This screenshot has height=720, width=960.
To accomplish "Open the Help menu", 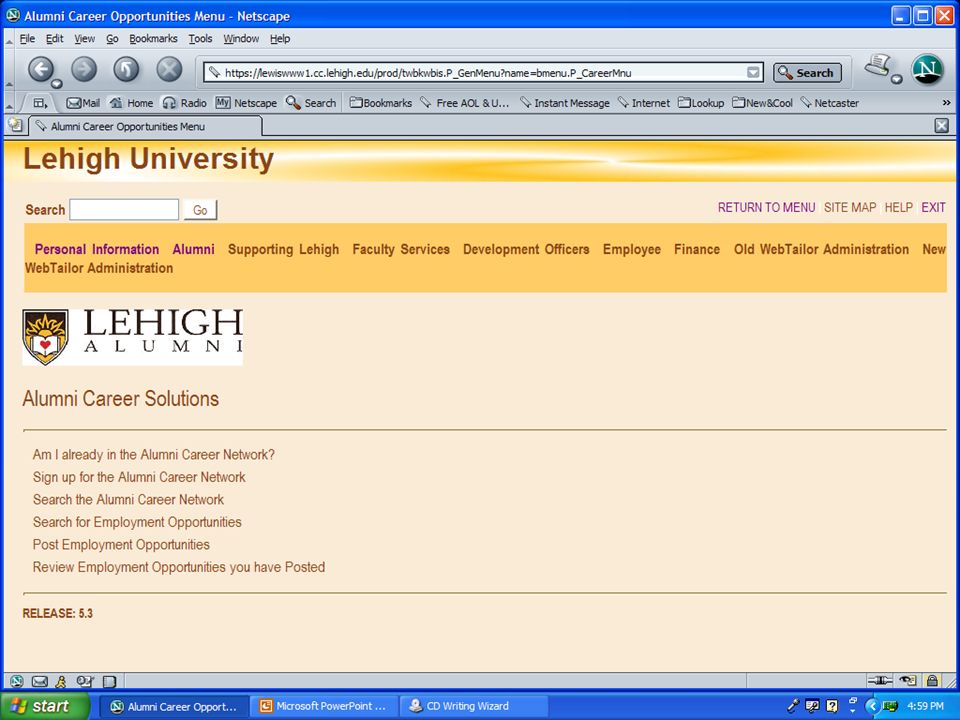I will 280,39.
